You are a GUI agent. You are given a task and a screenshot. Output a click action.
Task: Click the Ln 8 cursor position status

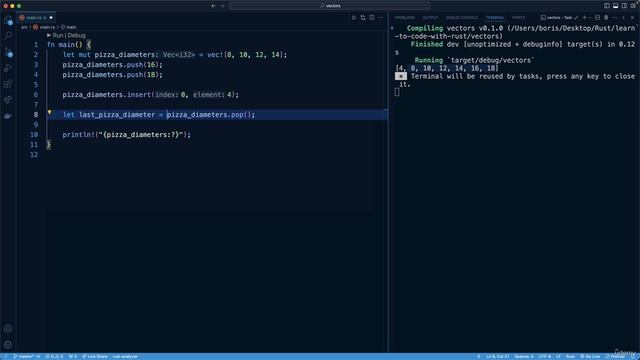[x=498, y=356]
